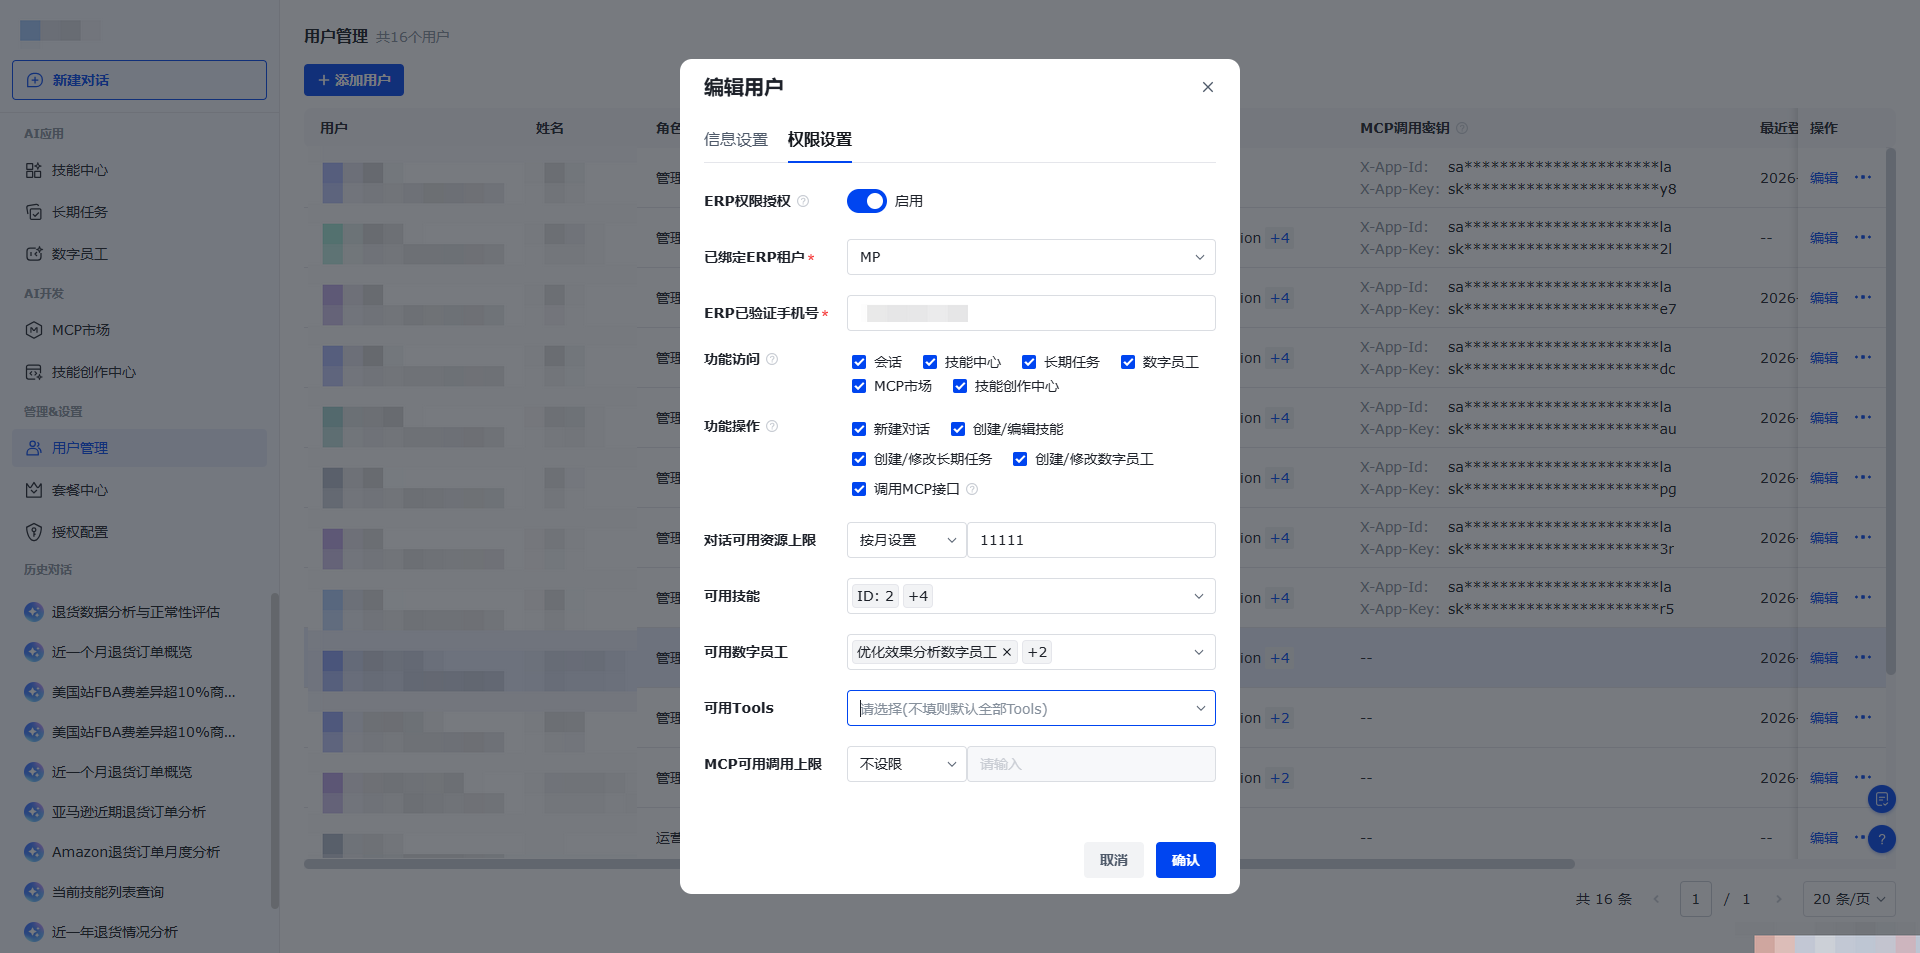Viewport: 1920px width, 953px height.
Task: Click the help icon after 调用MCP接口
Action: pos(972,489)
